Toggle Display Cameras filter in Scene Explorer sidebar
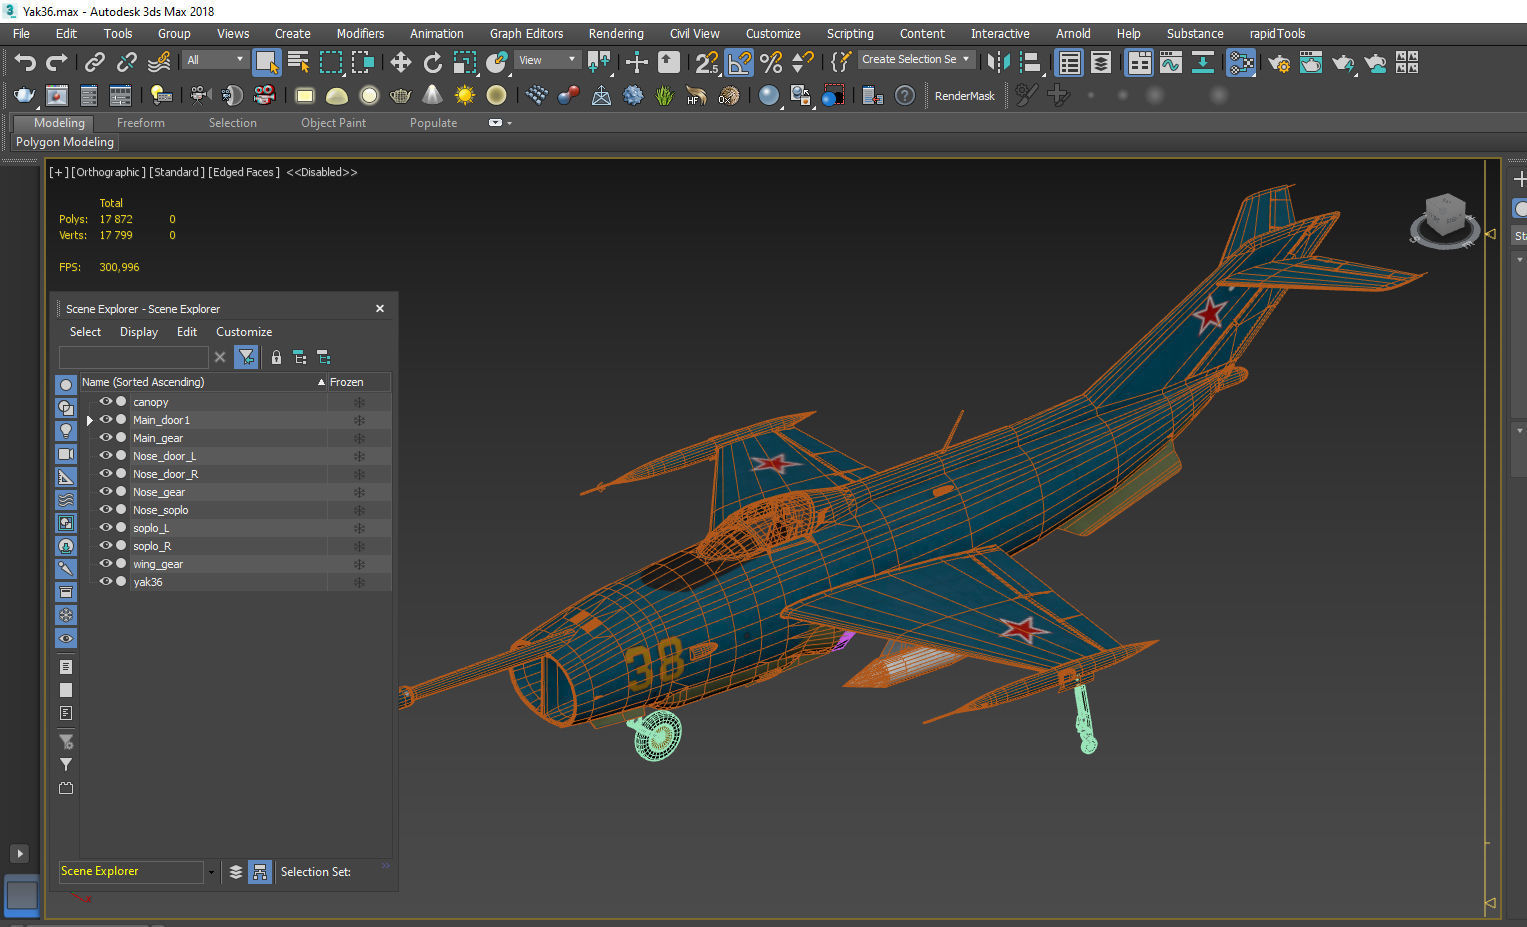Screen dimensions: 1527x927 pyautogui.click(x=66, y=453)
